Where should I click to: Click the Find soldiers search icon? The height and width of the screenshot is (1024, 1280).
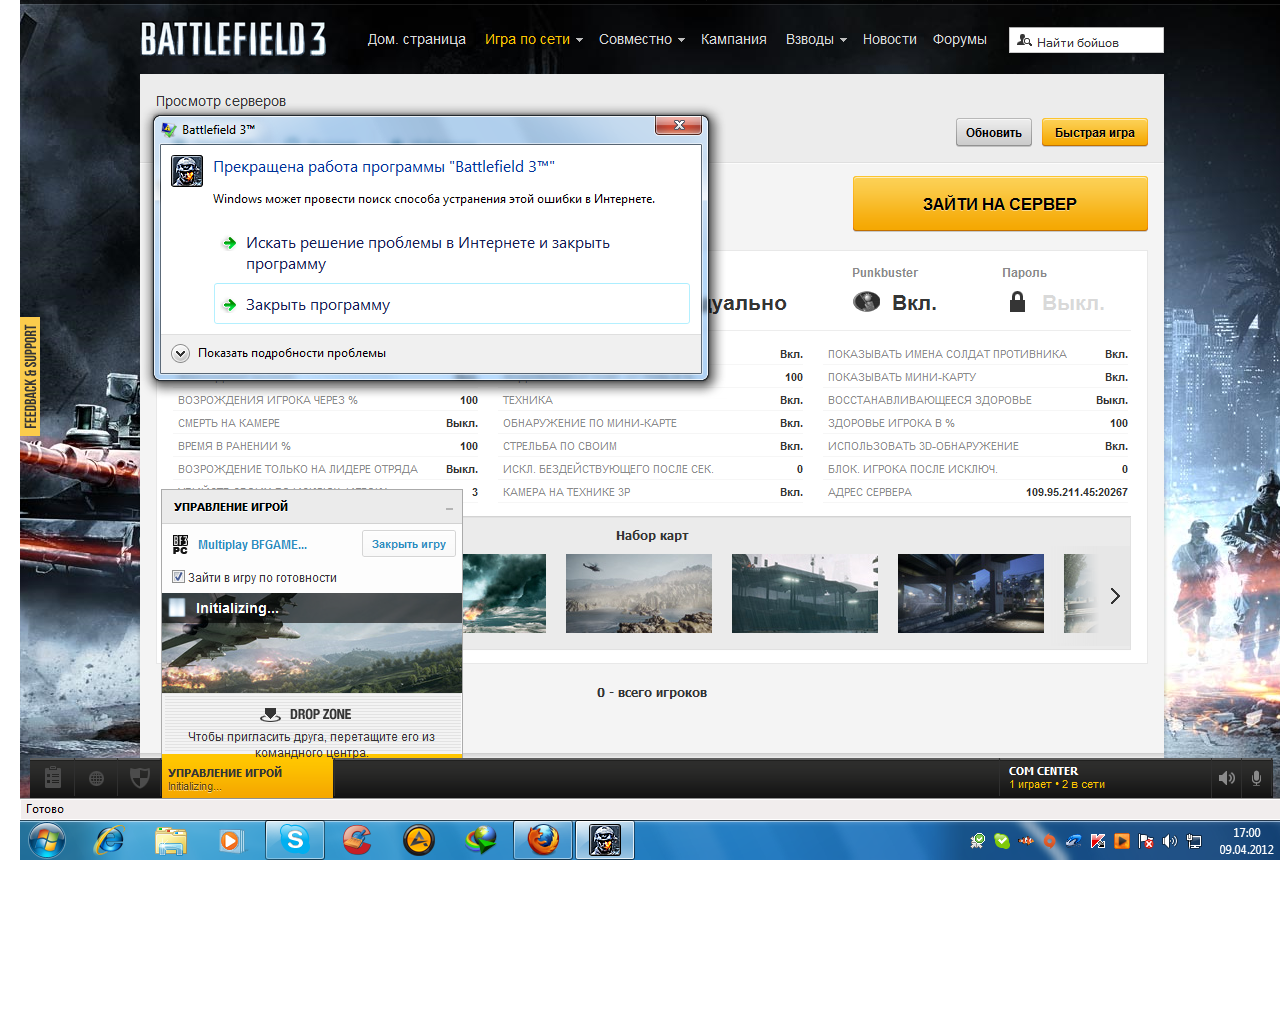tap(1024, 40)
